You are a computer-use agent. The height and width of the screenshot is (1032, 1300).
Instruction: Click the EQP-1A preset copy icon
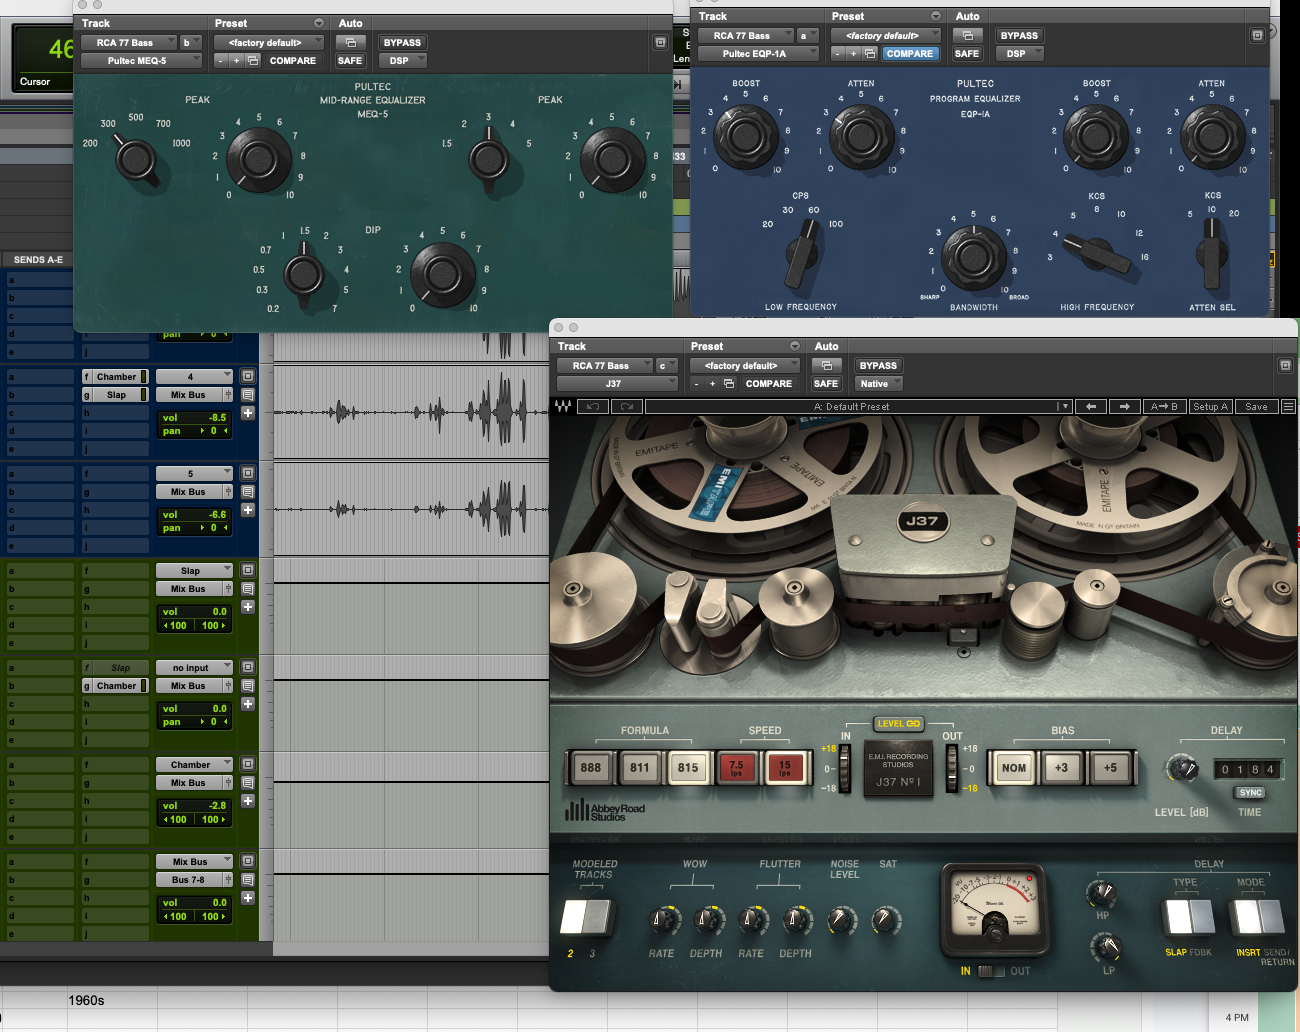pos(870,54)
